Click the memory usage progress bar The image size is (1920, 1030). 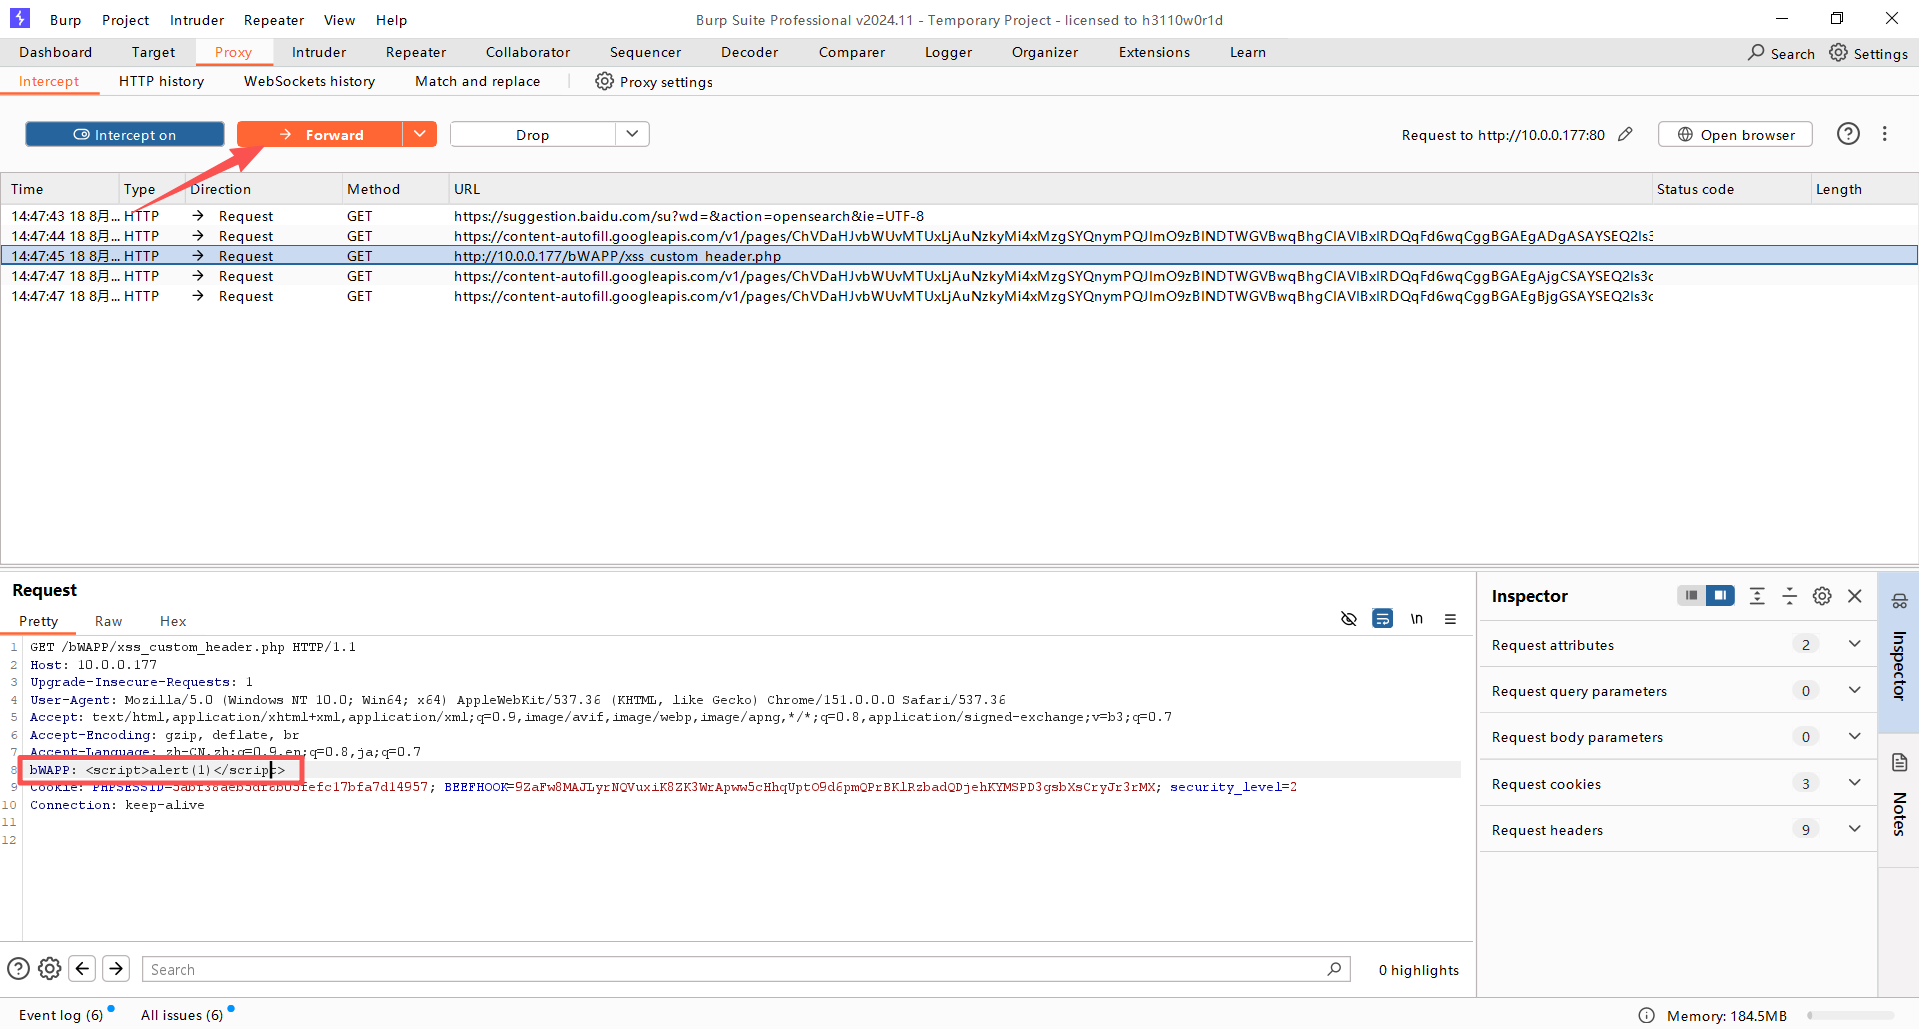(1850, 1015)
